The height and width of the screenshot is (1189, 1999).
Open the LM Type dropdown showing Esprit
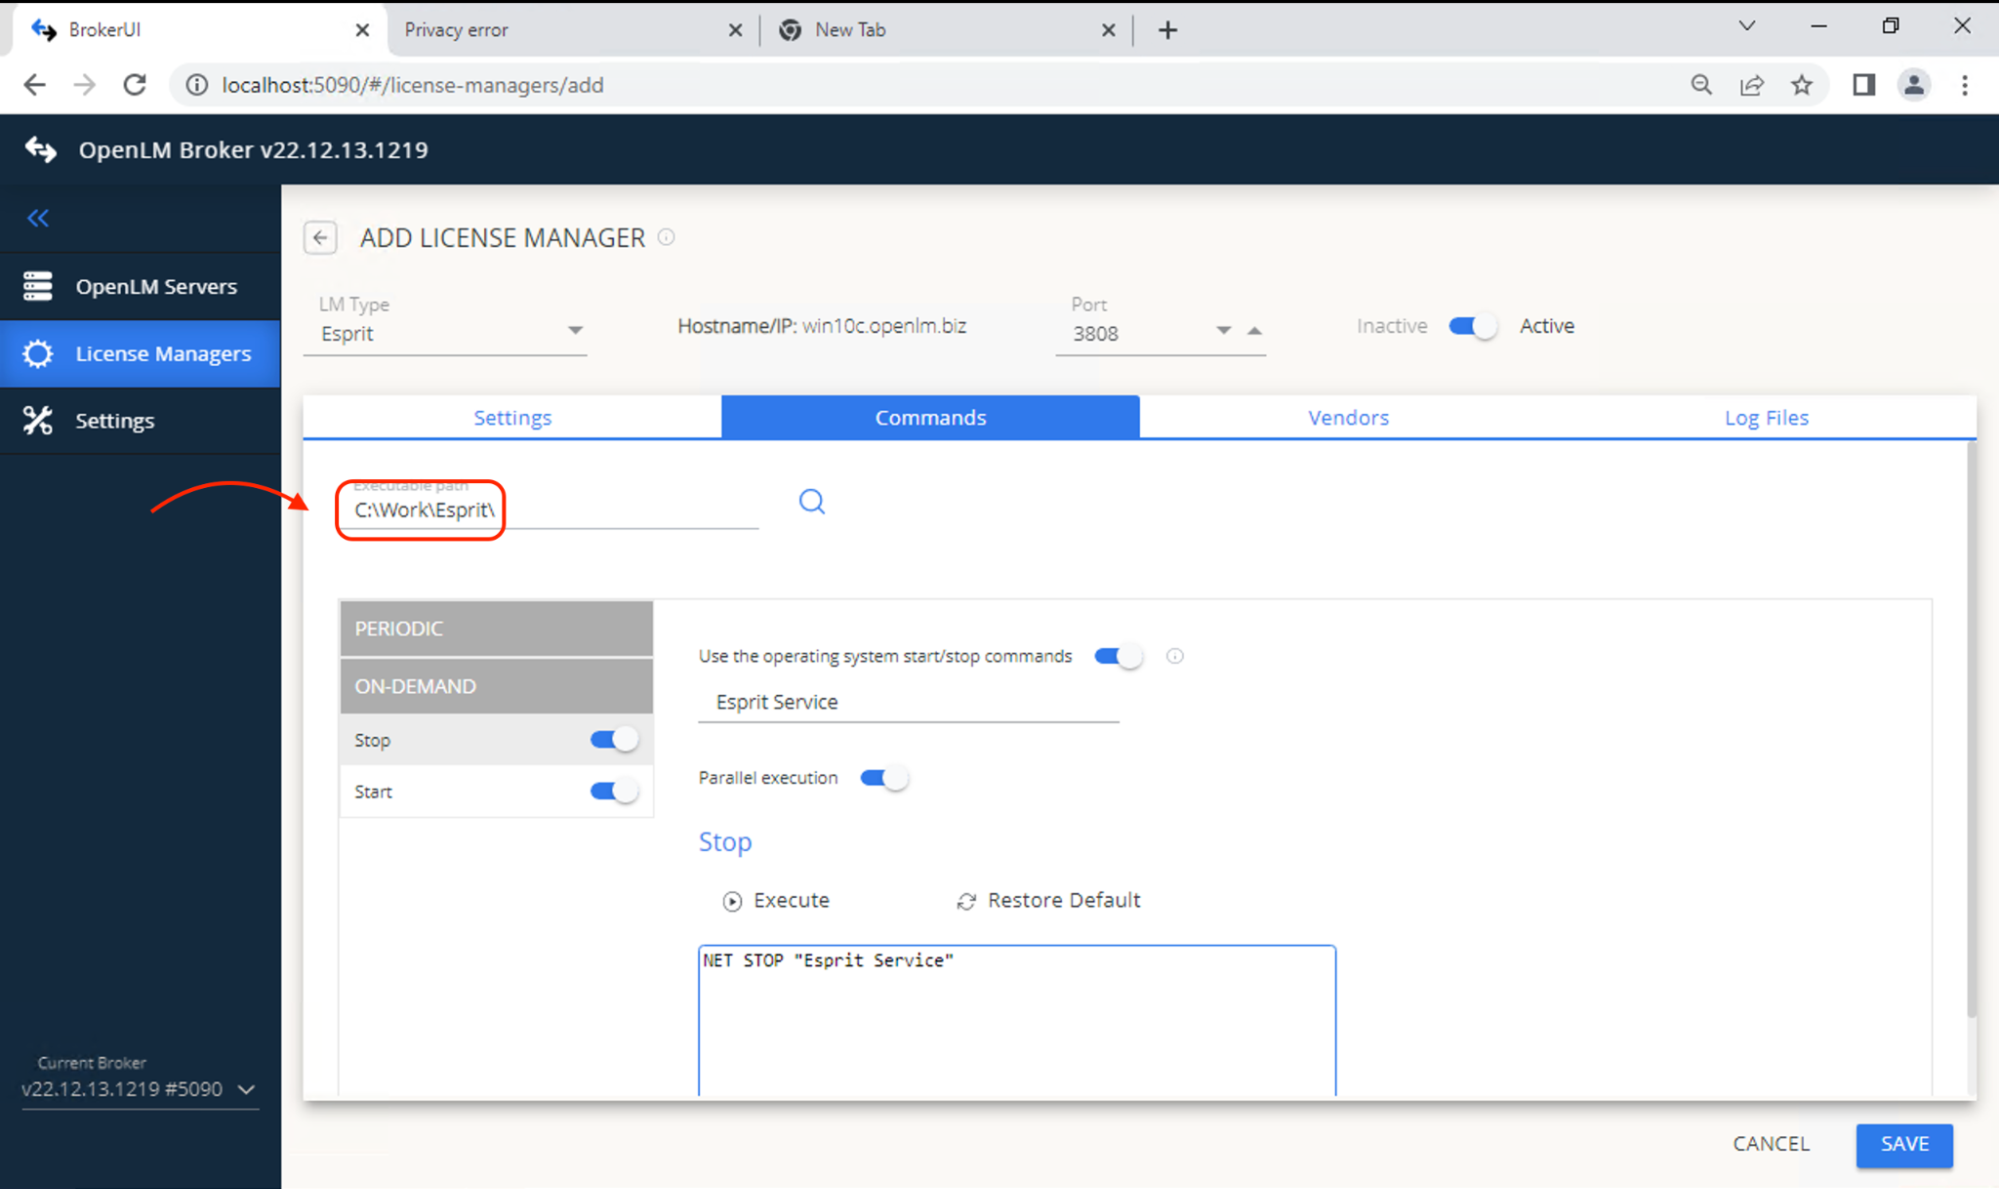click(575, 329)
